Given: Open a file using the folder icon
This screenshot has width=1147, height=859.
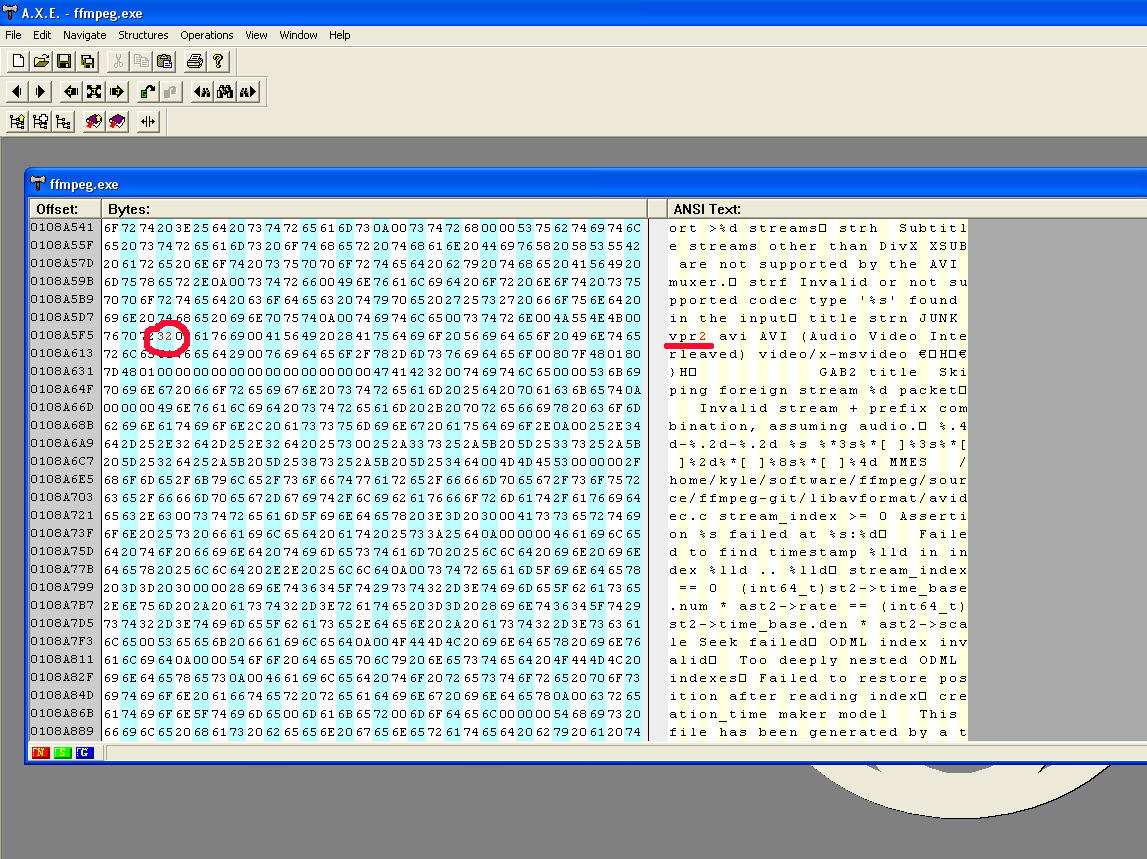Looking at the screenshot, I should tap(42, 61).
